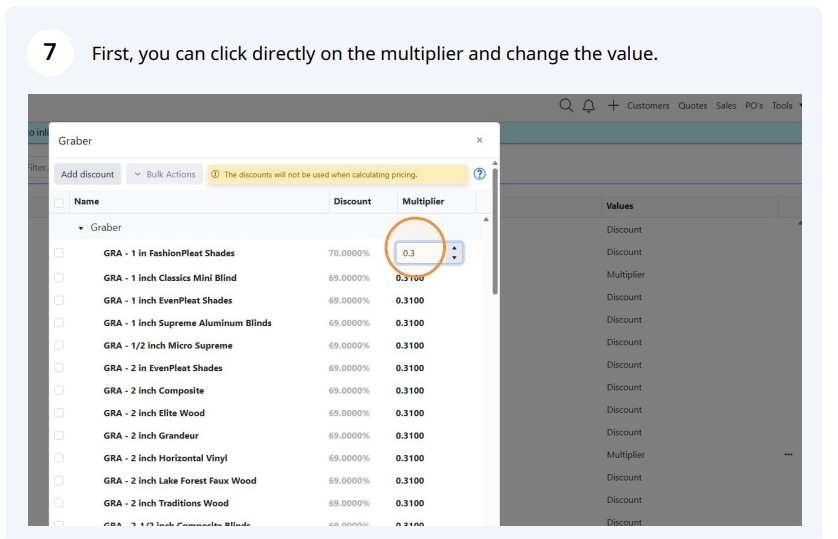
Task: Sort by Name column header
Action: coord(87,201)
